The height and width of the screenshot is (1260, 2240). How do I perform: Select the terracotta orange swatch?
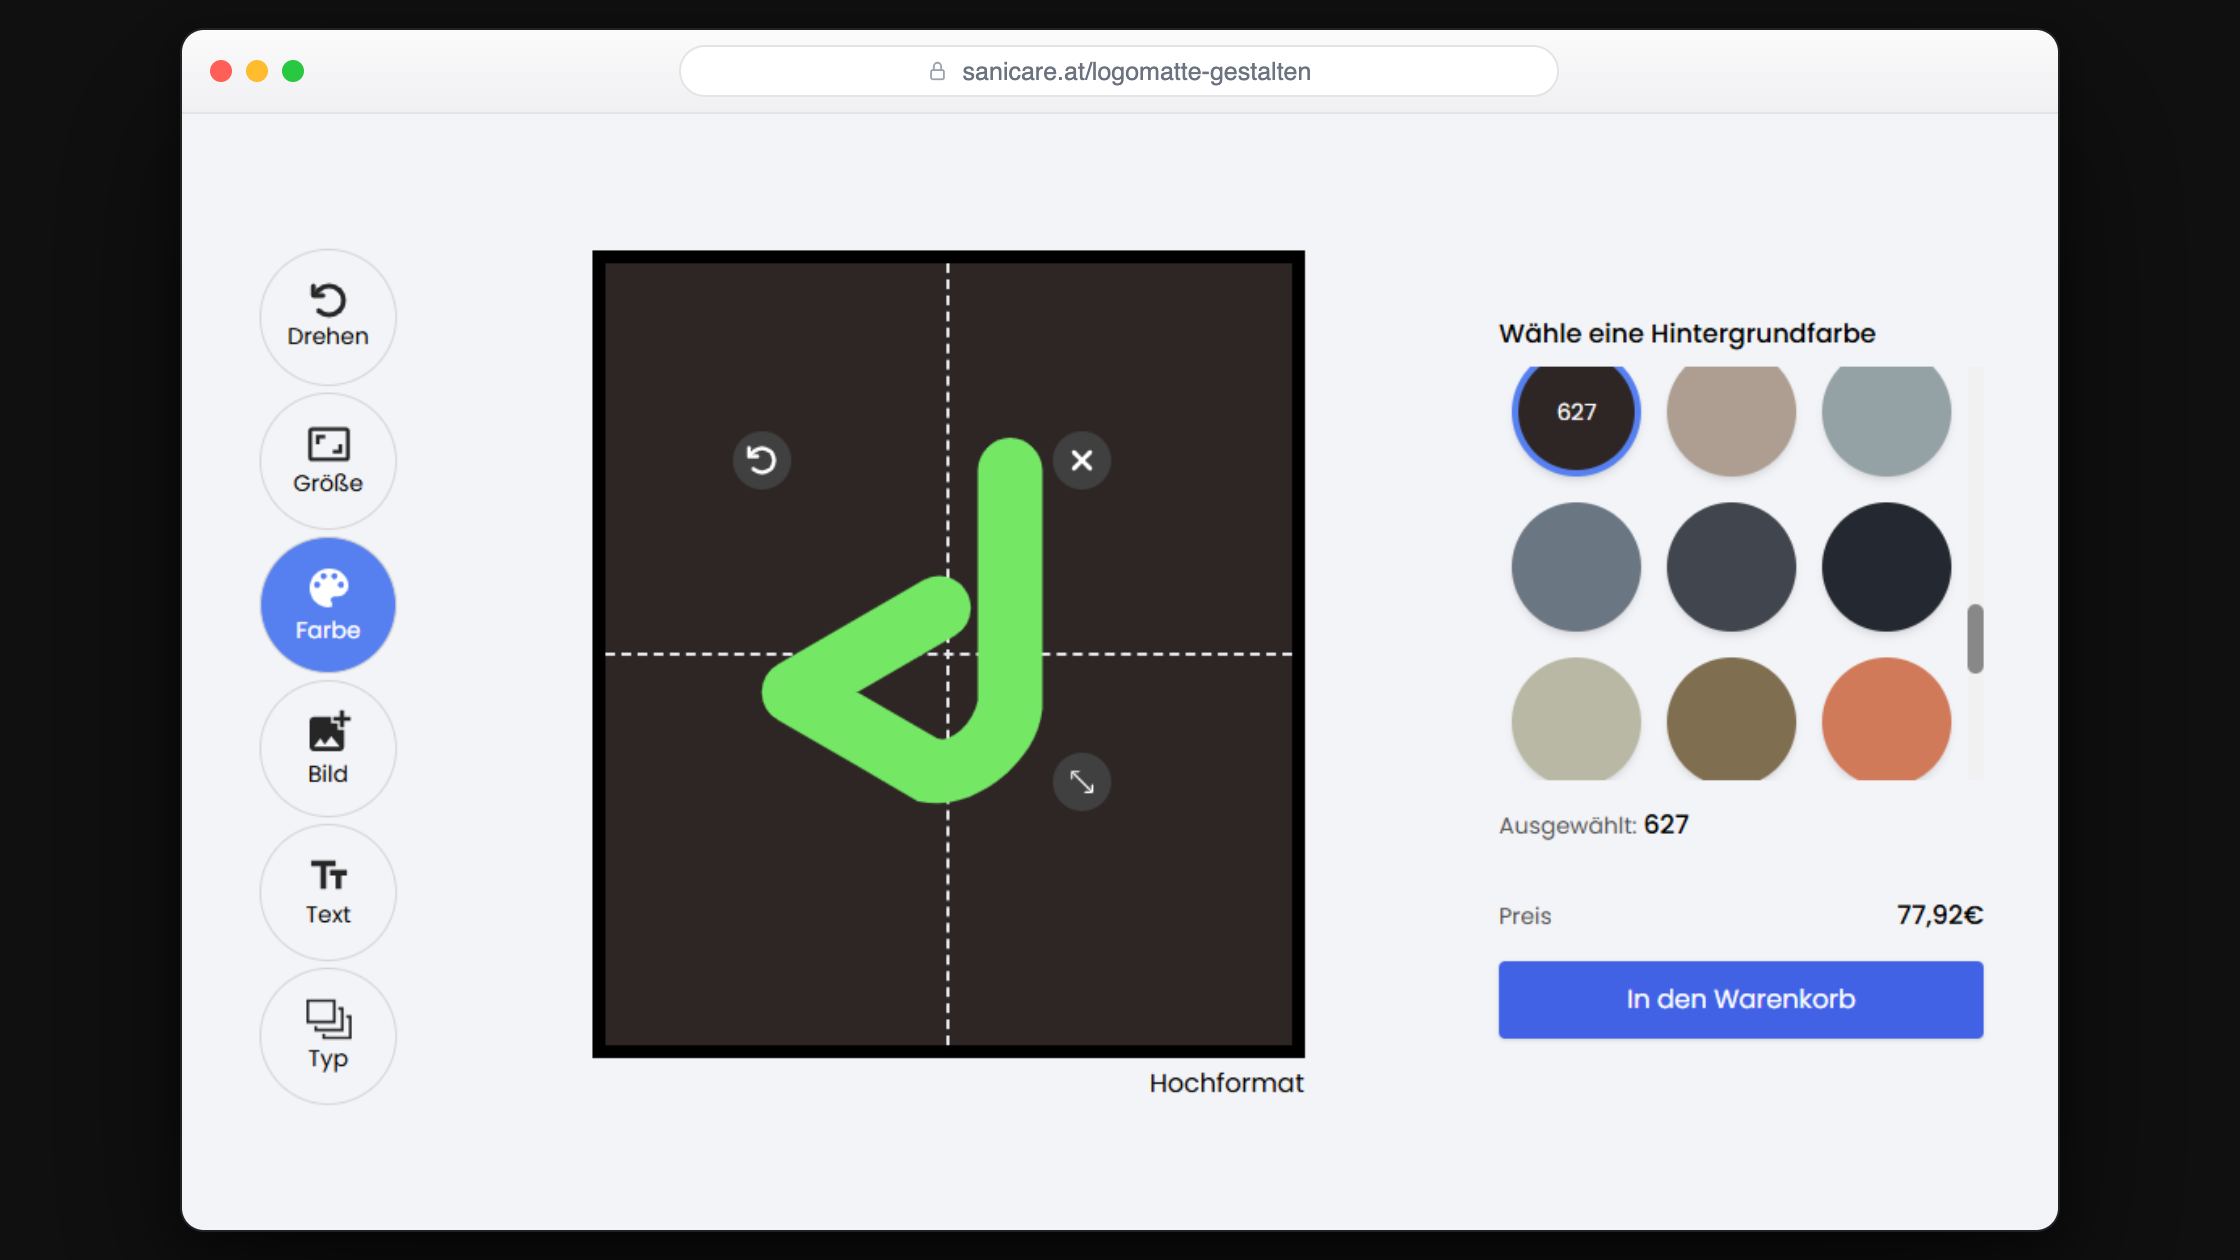(1886, 719)
